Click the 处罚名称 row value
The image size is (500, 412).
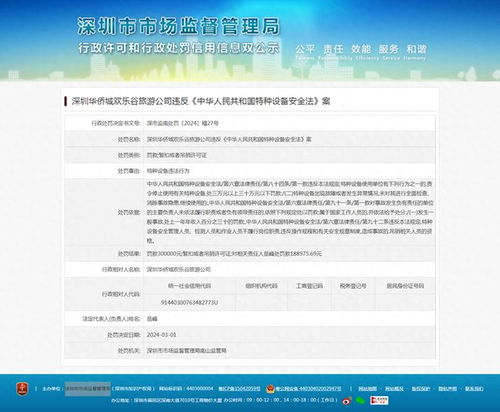point(229,139)
